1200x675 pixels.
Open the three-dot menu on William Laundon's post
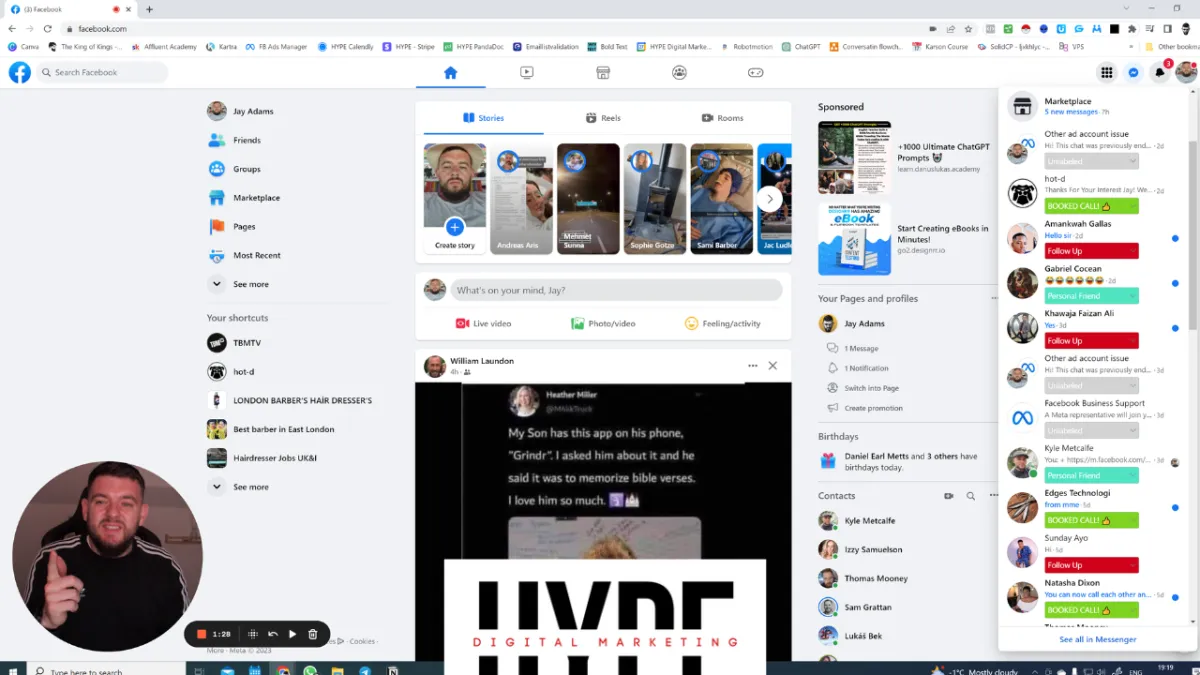pyautogui.click(x=753, y=366)
